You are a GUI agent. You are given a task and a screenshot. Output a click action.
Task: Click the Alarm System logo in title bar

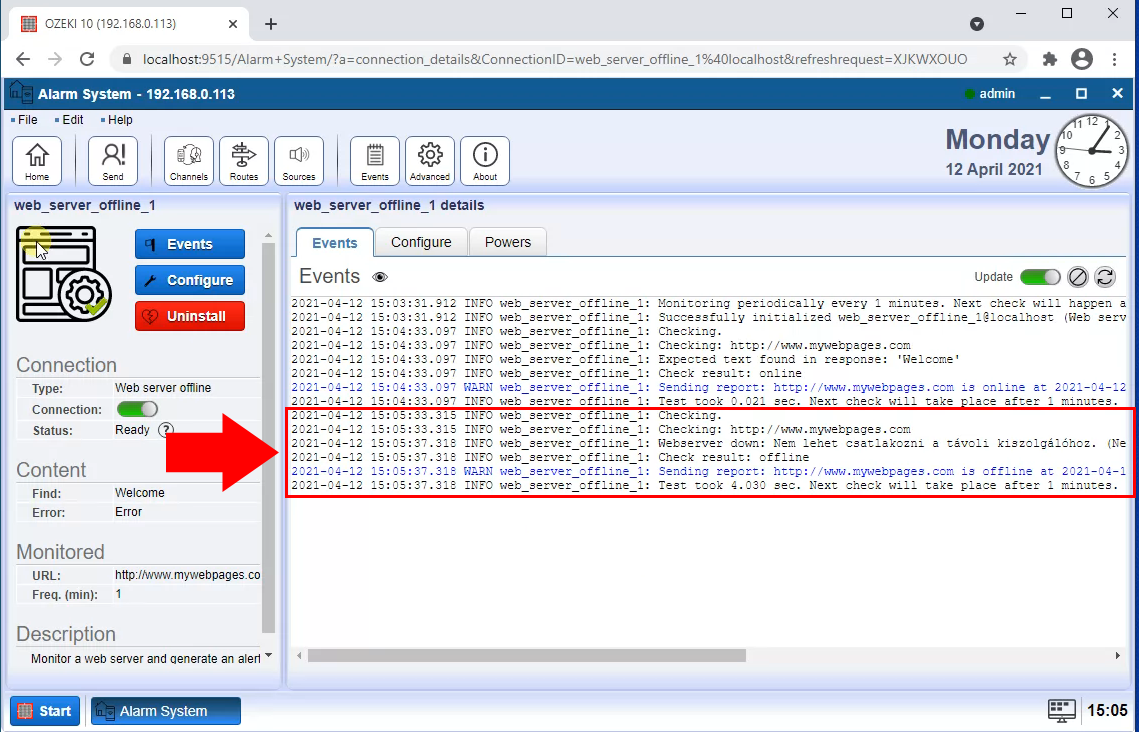(x=21, y=94)
